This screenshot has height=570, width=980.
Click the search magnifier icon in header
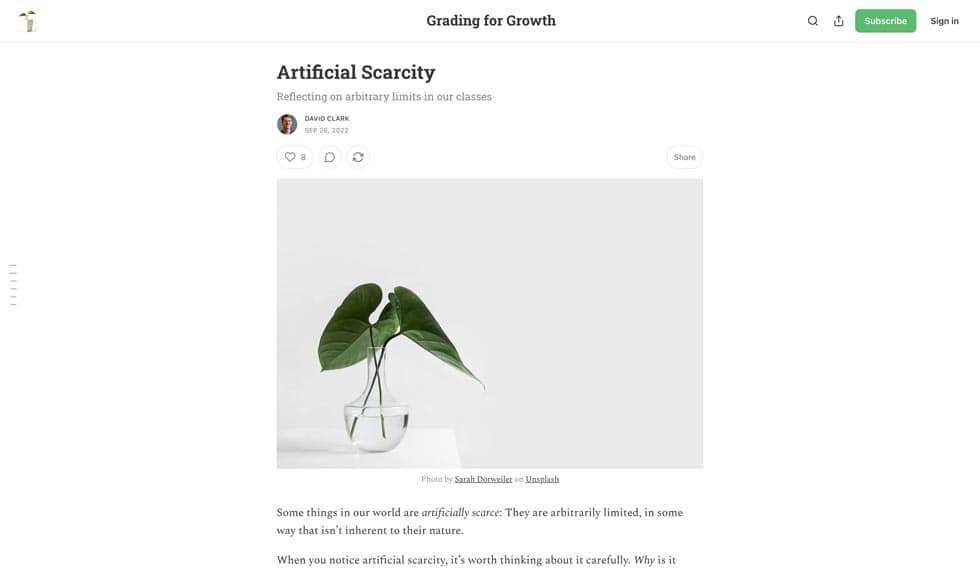click(812, 21)
